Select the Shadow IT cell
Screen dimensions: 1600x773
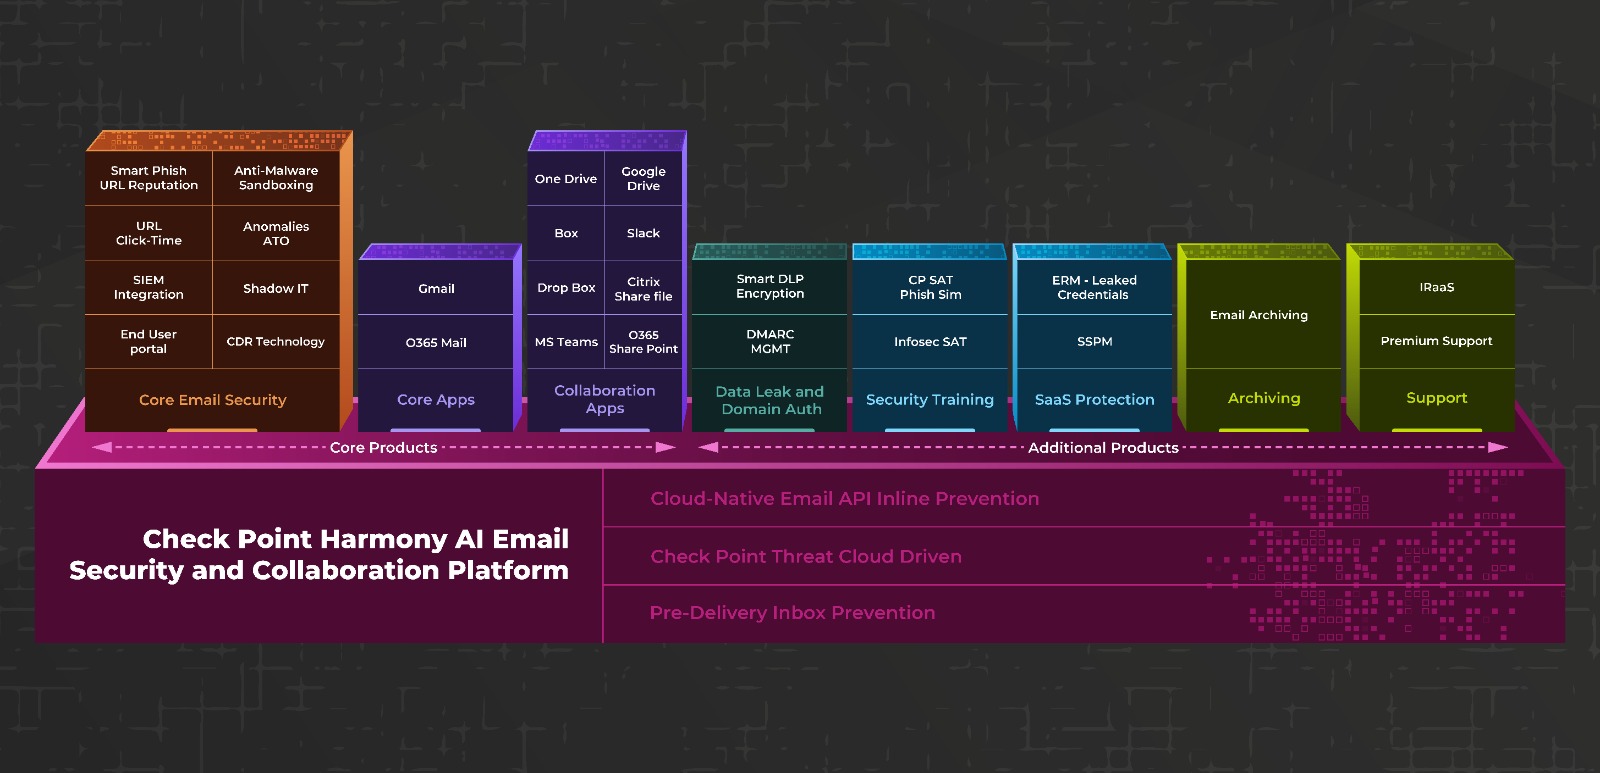click(x=276, y=288)
